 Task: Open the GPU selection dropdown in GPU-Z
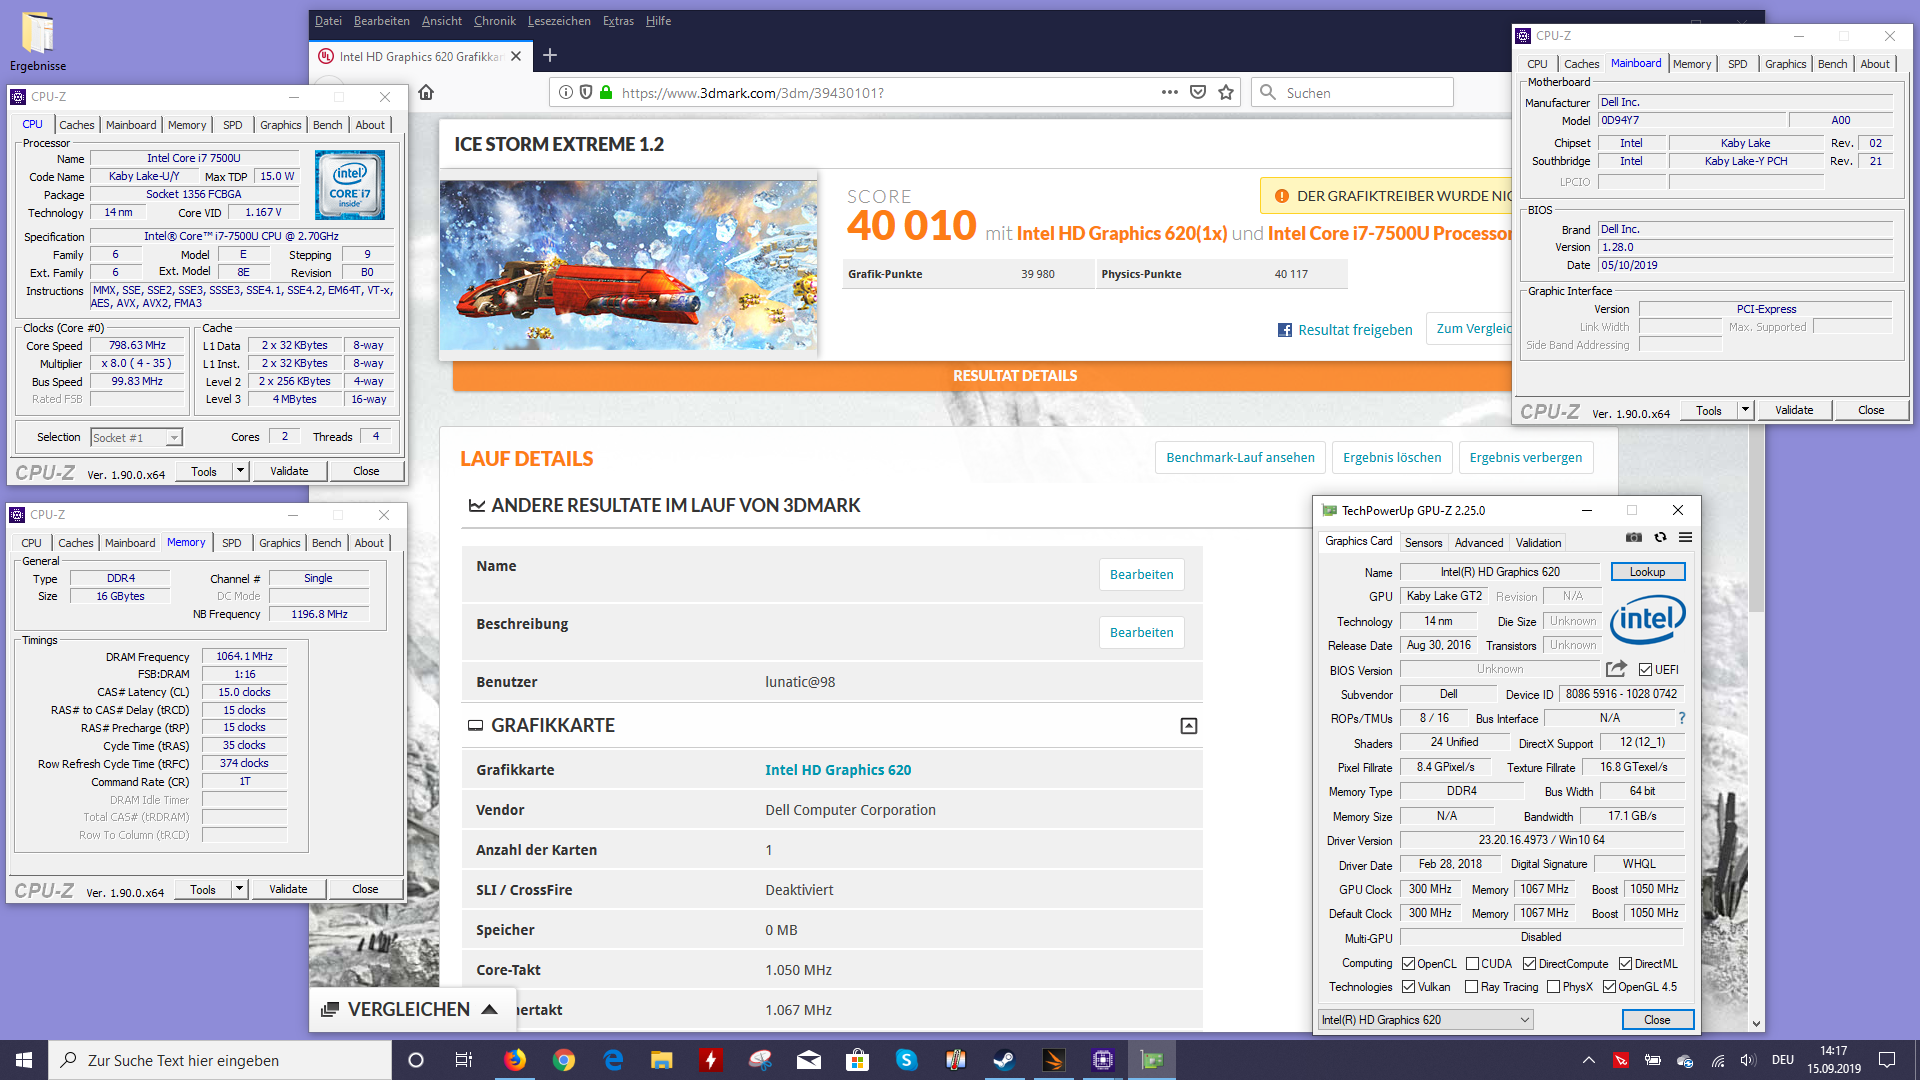(x=1425, y=1020)
